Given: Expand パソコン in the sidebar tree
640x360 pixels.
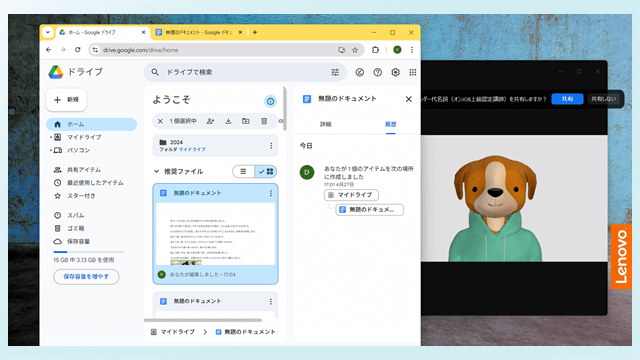Looking at the screenshot, I should tap(51, 150).
